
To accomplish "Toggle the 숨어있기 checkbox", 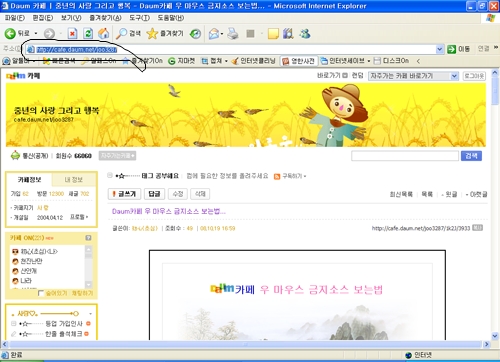I will (x=41, y=293).
